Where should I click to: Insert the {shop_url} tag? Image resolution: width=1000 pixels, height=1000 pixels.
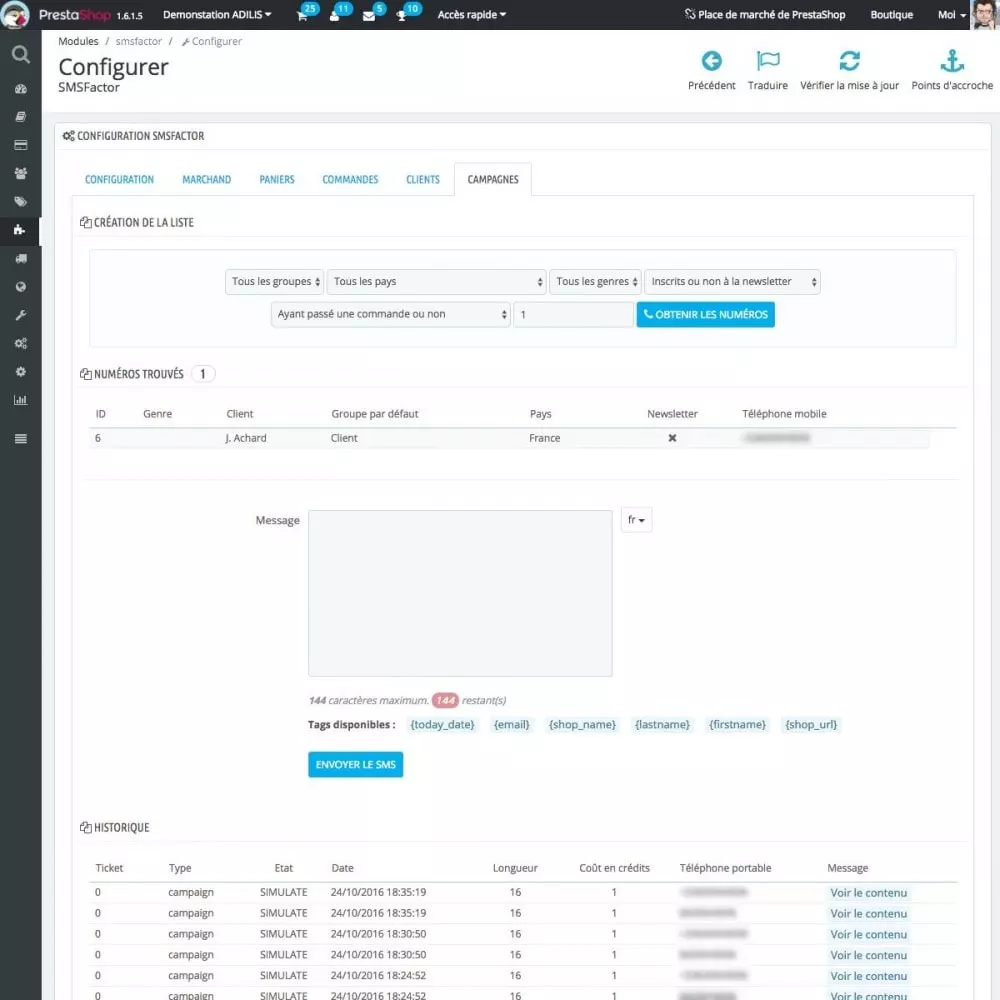(x=811, y=724)
